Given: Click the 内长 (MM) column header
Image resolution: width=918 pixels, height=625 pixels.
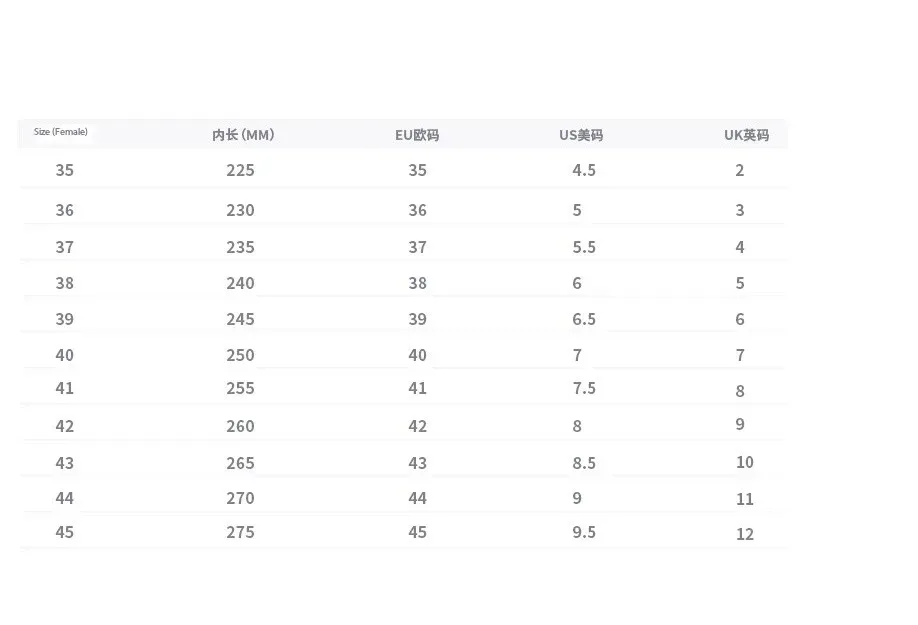Looking at the screenshot, I should [x=242, y=135].
